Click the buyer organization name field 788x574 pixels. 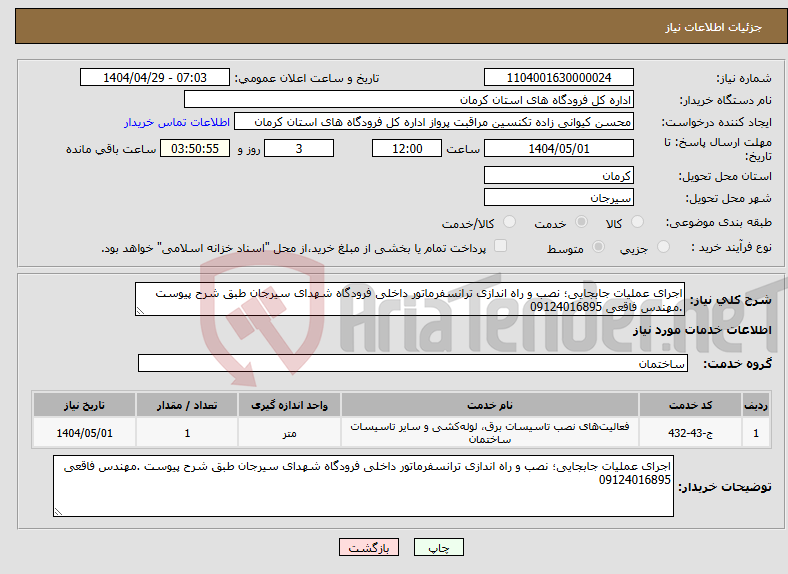pyautogui.click(x=409, y=100)
